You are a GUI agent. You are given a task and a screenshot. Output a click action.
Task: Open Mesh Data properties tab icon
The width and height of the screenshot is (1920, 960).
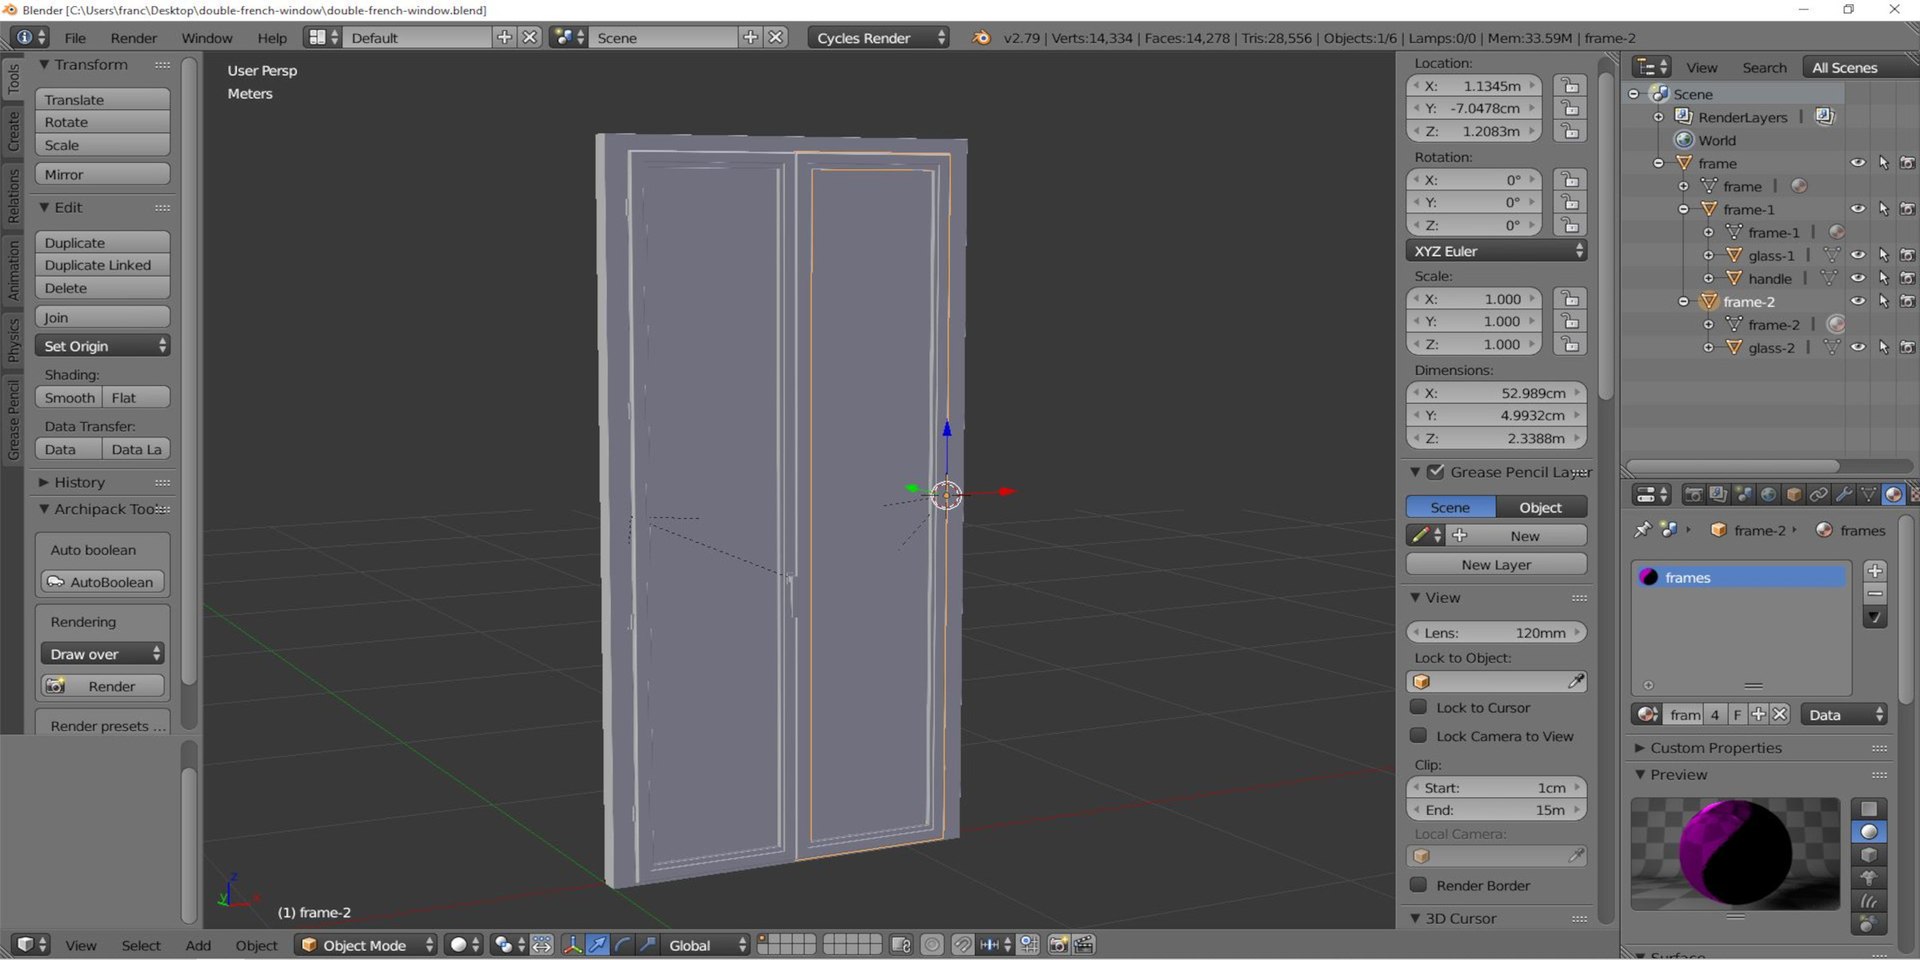pos(1868,495)
